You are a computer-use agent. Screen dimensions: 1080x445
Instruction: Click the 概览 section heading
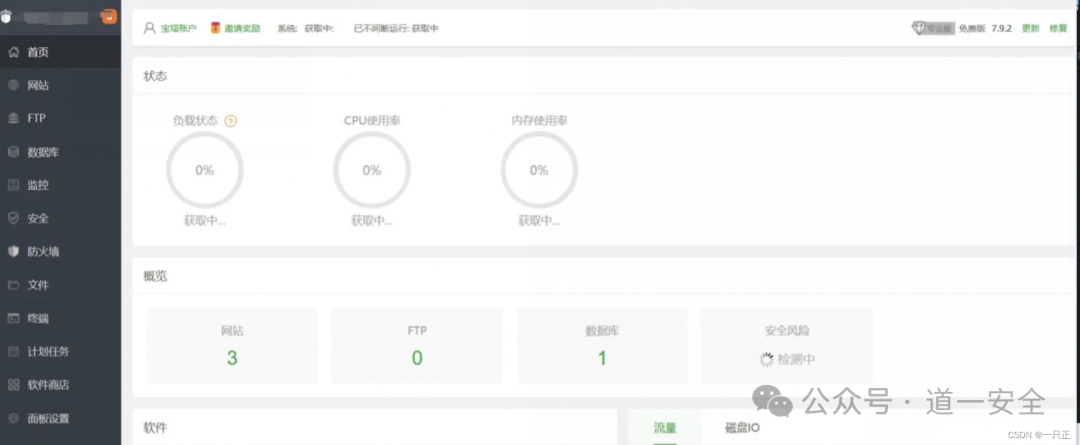pyautogui.click(x=155, y=276)
